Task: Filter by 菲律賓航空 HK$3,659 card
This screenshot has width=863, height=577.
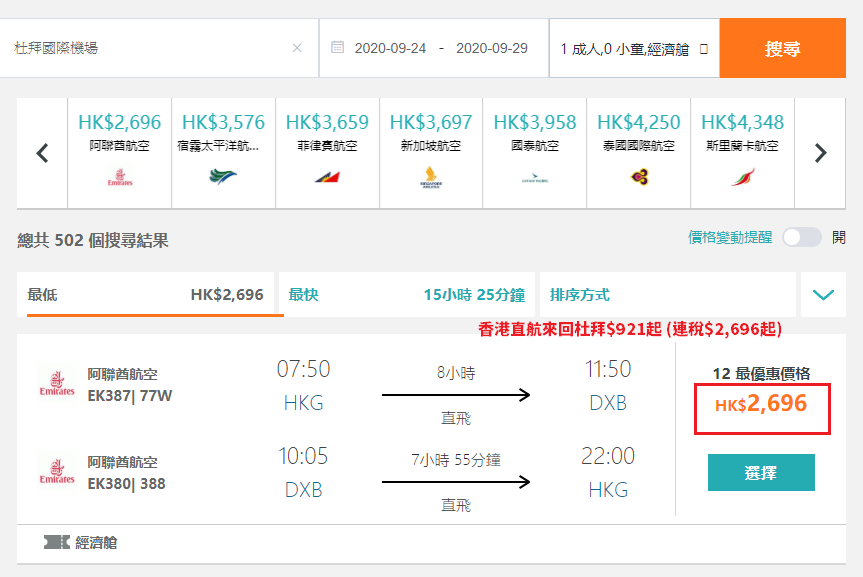Action: click(x=327, y=153)
